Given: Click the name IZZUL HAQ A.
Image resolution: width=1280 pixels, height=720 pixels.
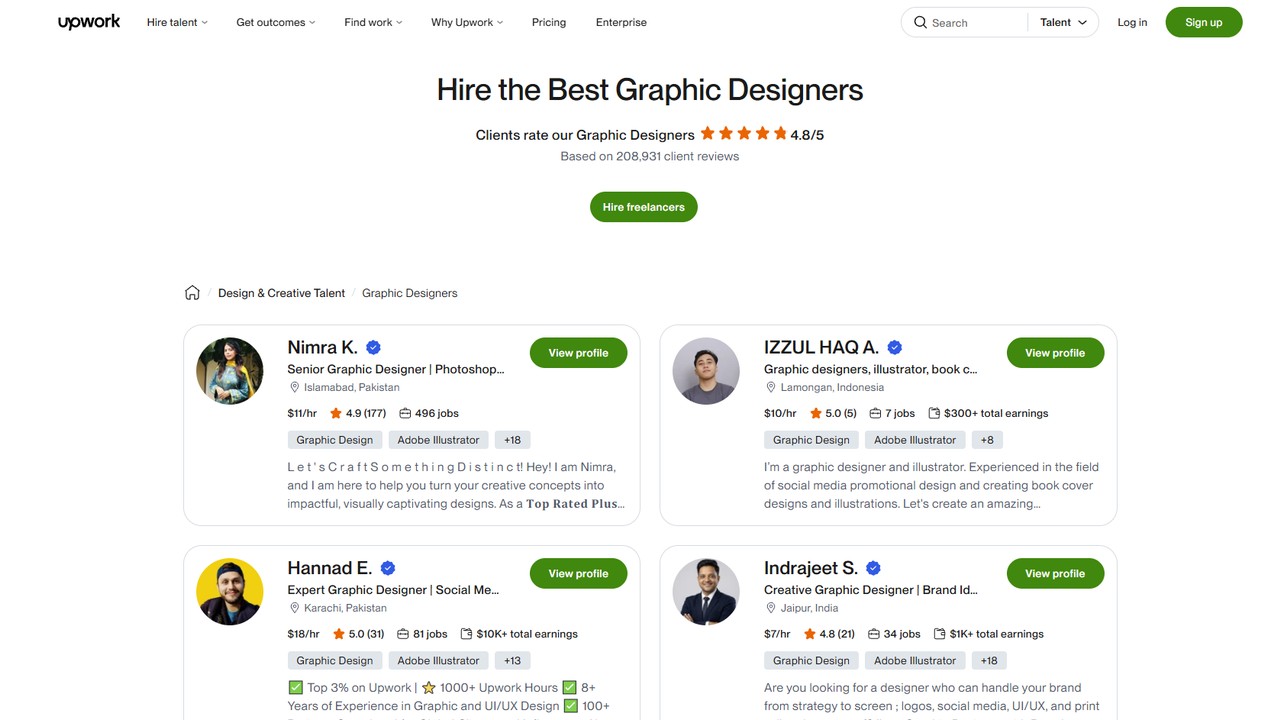Looking at the screenshot, I should pos(822,347).
